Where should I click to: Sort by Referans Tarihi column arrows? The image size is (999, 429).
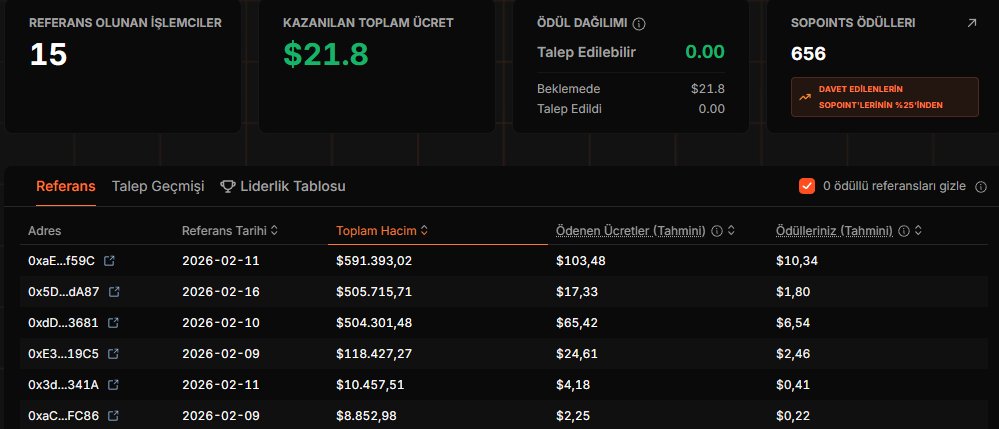[275, 231]
